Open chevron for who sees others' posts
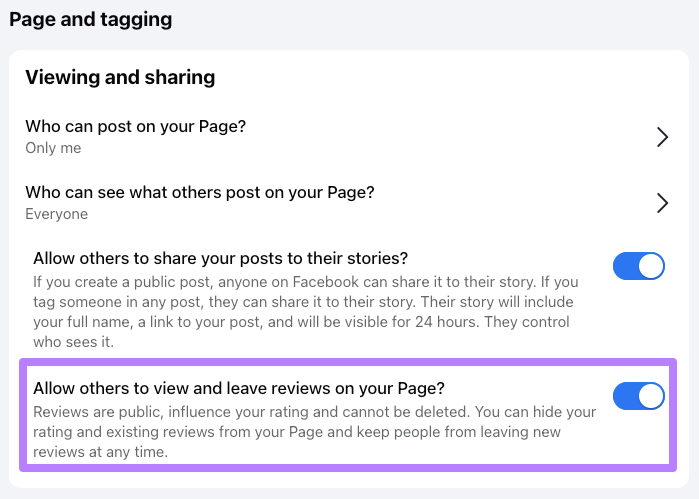 coord(662,203)
